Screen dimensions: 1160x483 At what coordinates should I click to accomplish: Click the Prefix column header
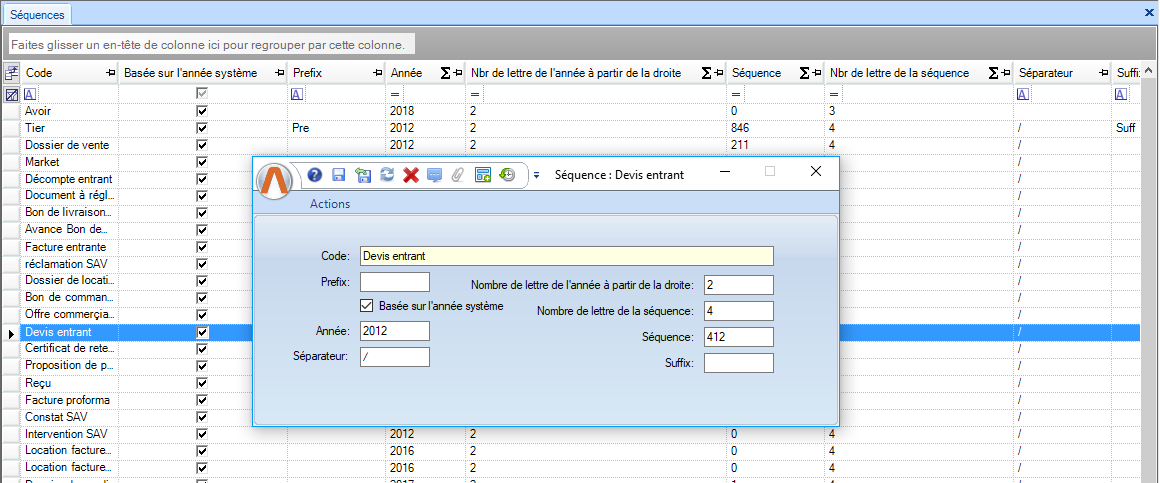point(308,73)
